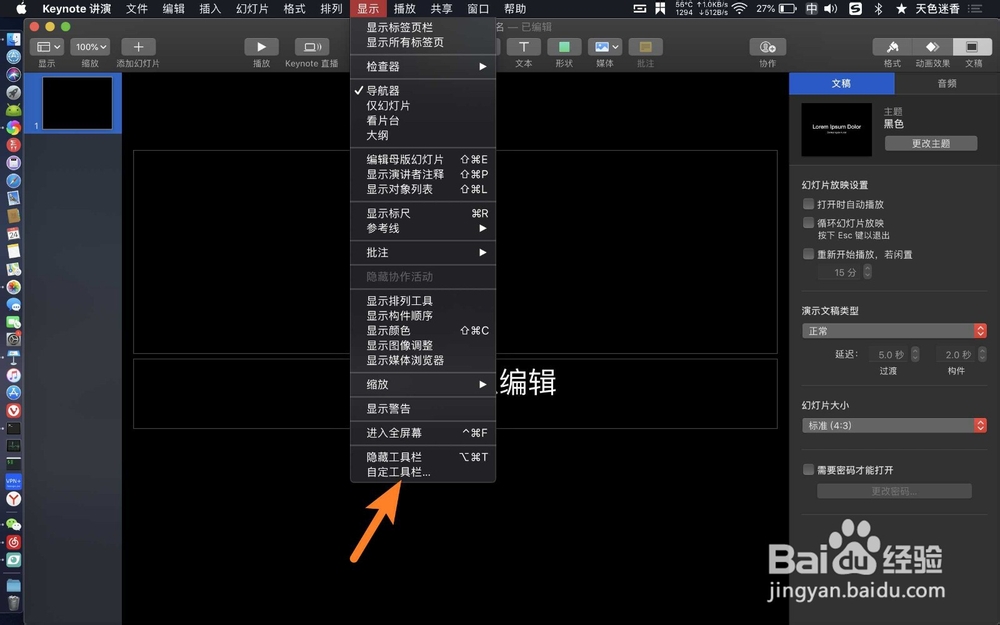Open the 幻灯片 menu in menu bar
The image size is (1000, 625).
pyautogui.click(x=253, y=8)
